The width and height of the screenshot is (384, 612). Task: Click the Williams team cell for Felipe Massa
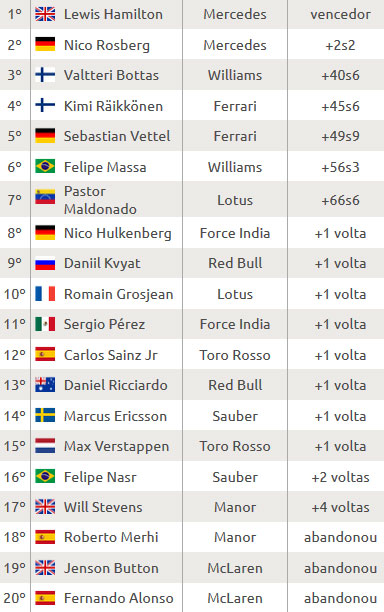[235, 167]
